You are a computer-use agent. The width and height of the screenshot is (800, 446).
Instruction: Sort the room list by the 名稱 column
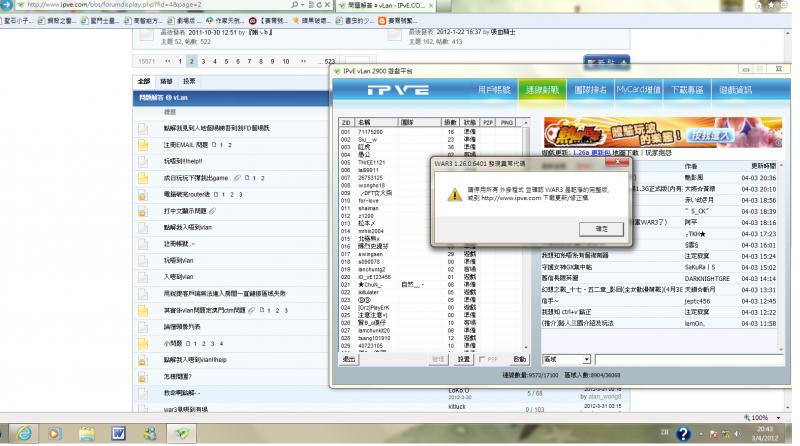tap(376, 122)
